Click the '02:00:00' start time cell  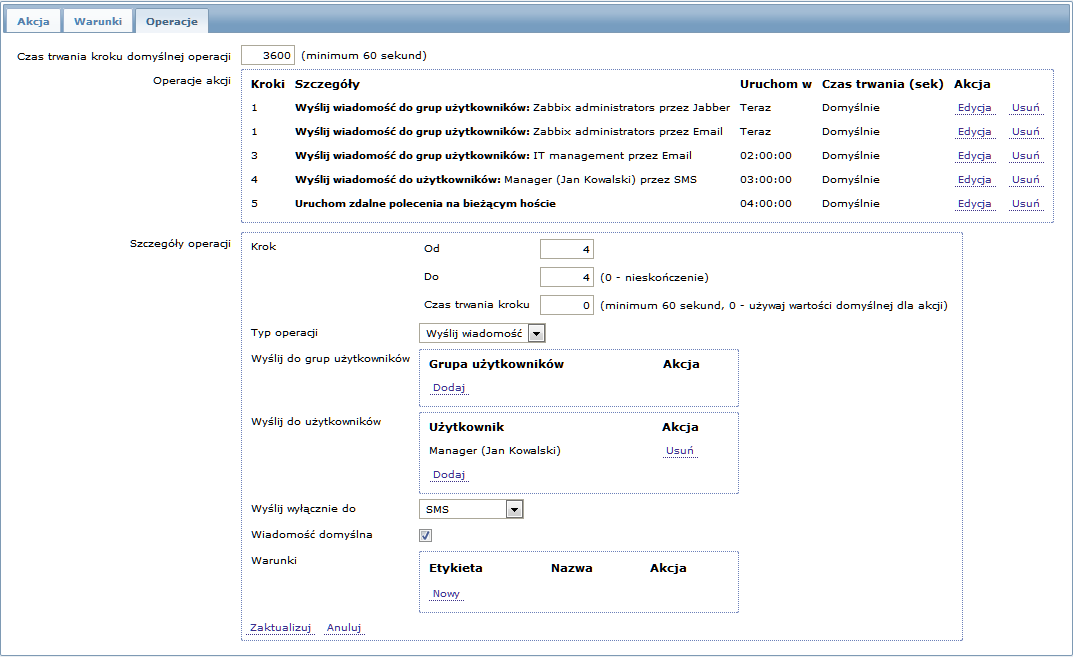(x=766, y=155)
